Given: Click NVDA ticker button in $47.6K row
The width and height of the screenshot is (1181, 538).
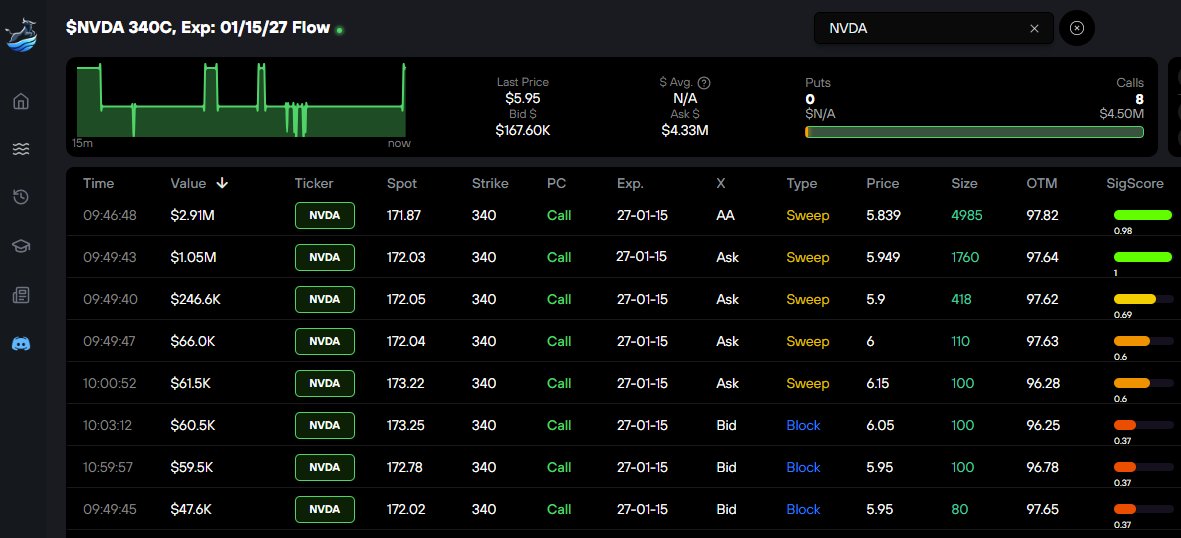Looking at the screenshot, I should (x=325, y=509).
